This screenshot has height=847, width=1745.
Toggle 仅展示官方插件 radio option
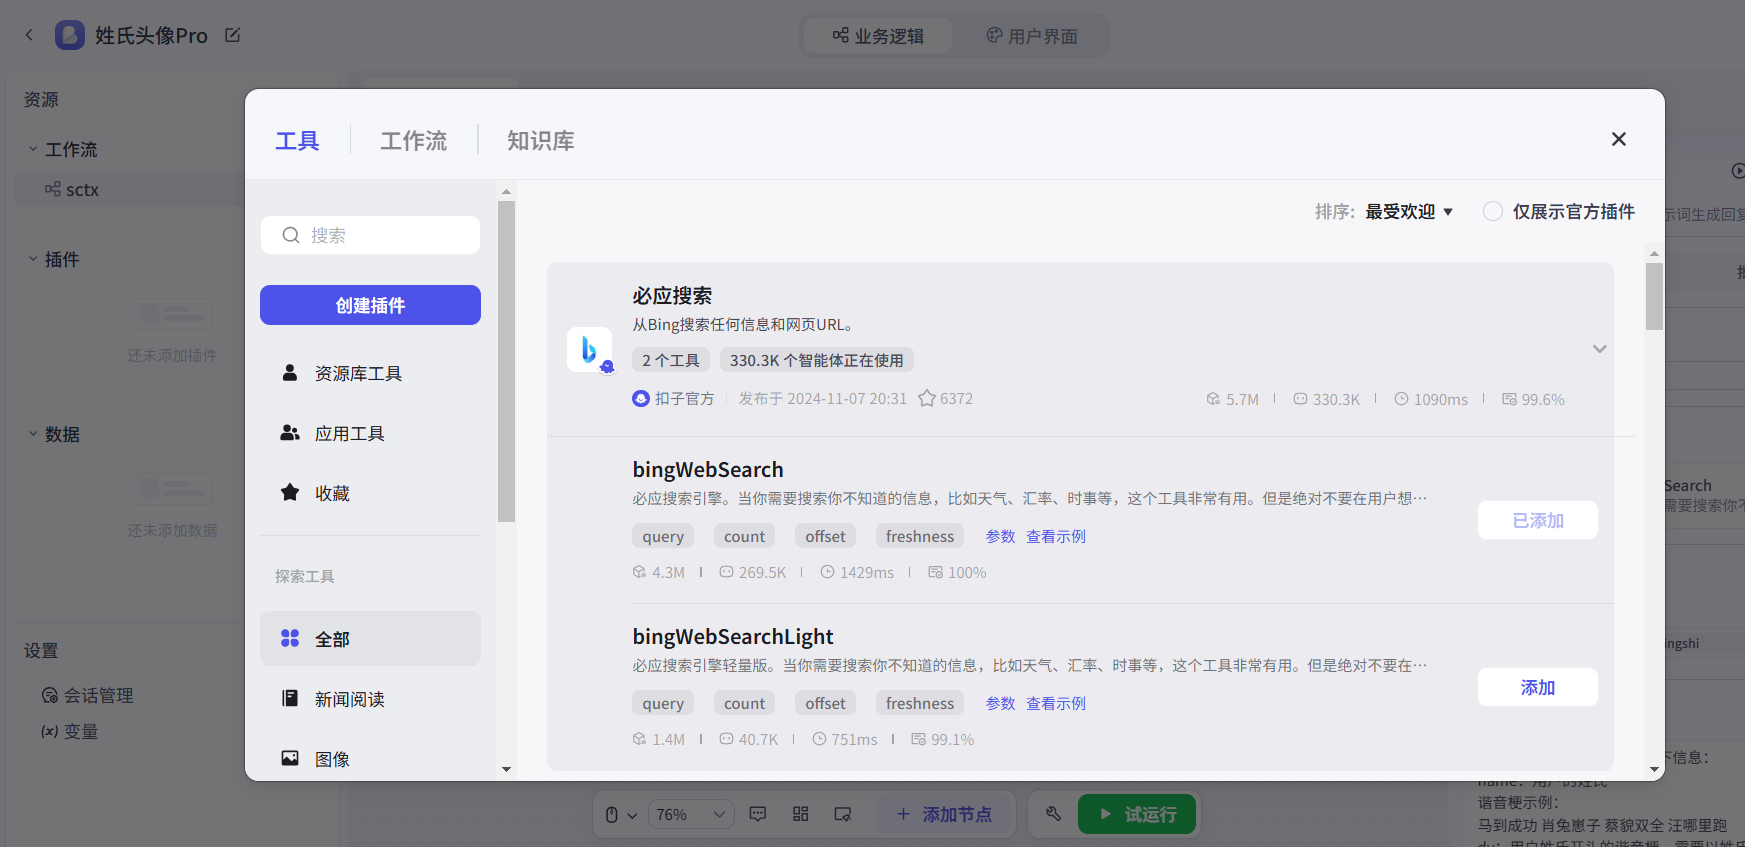coord(1493,211)
